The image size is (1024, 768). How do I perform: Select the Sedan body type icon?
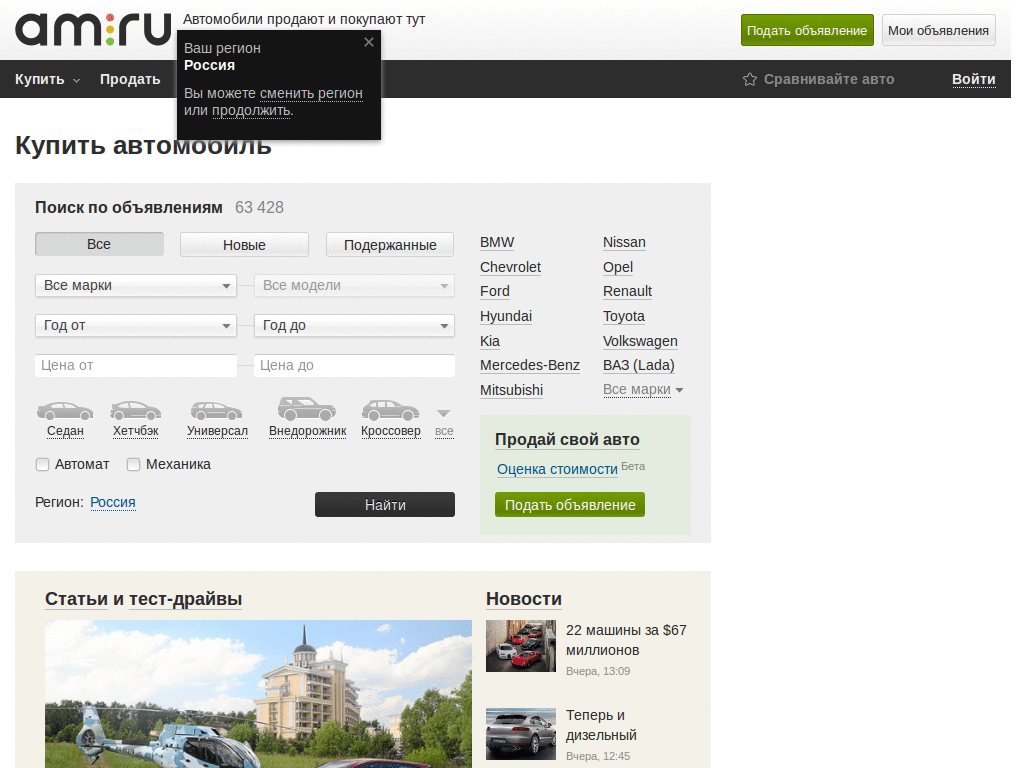[x=65, y=411]
